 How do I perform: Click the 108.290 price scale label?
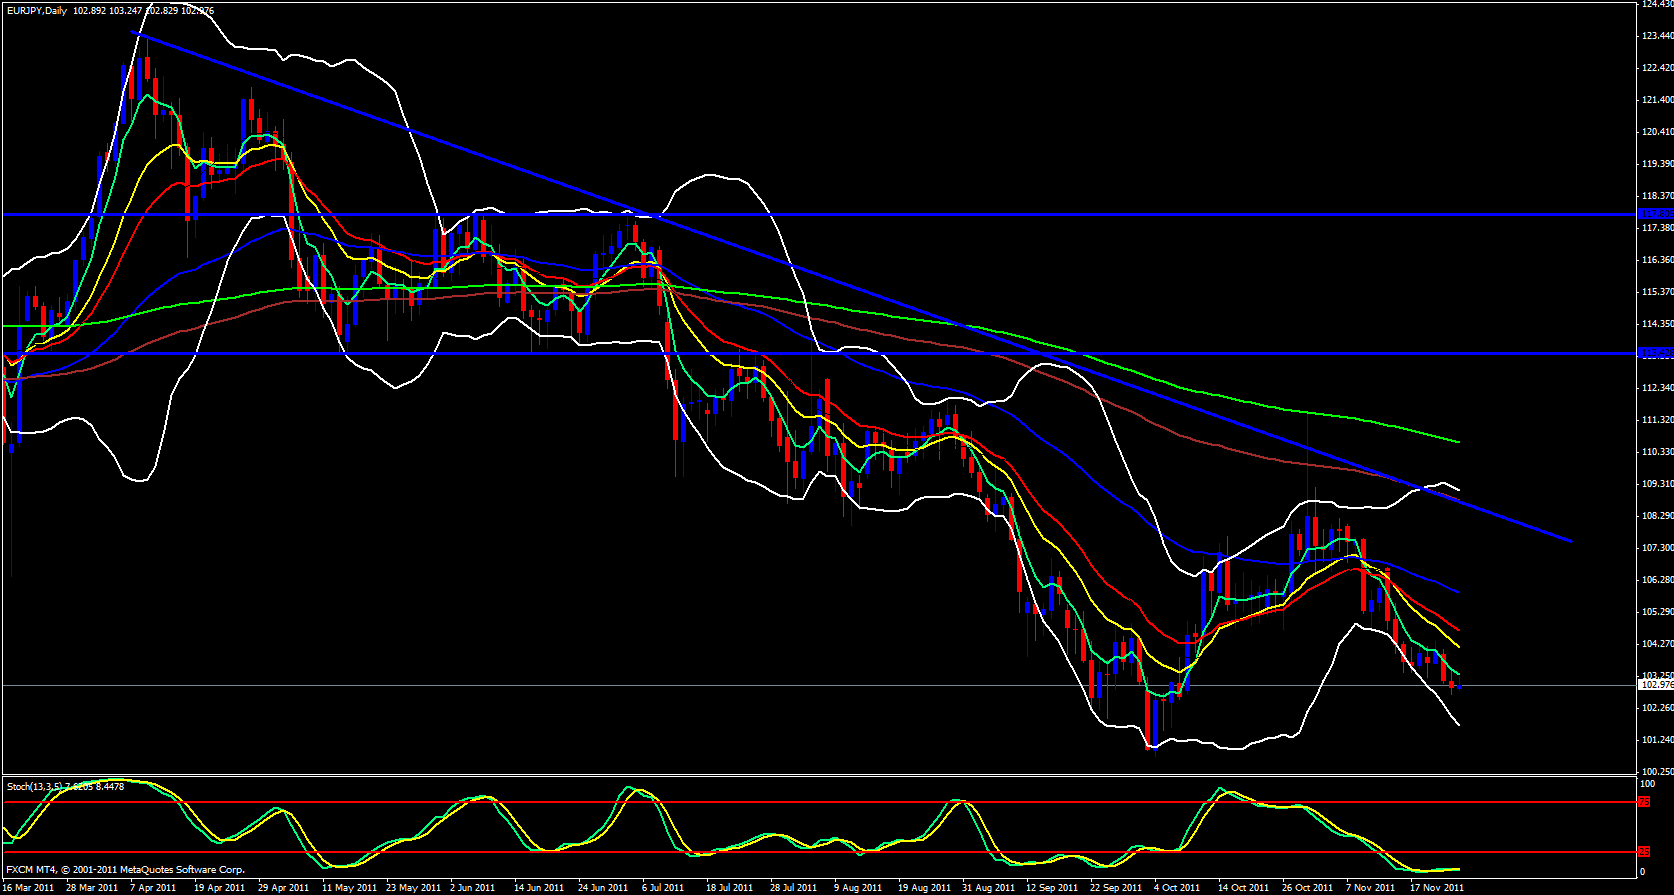click(1656, 516)
